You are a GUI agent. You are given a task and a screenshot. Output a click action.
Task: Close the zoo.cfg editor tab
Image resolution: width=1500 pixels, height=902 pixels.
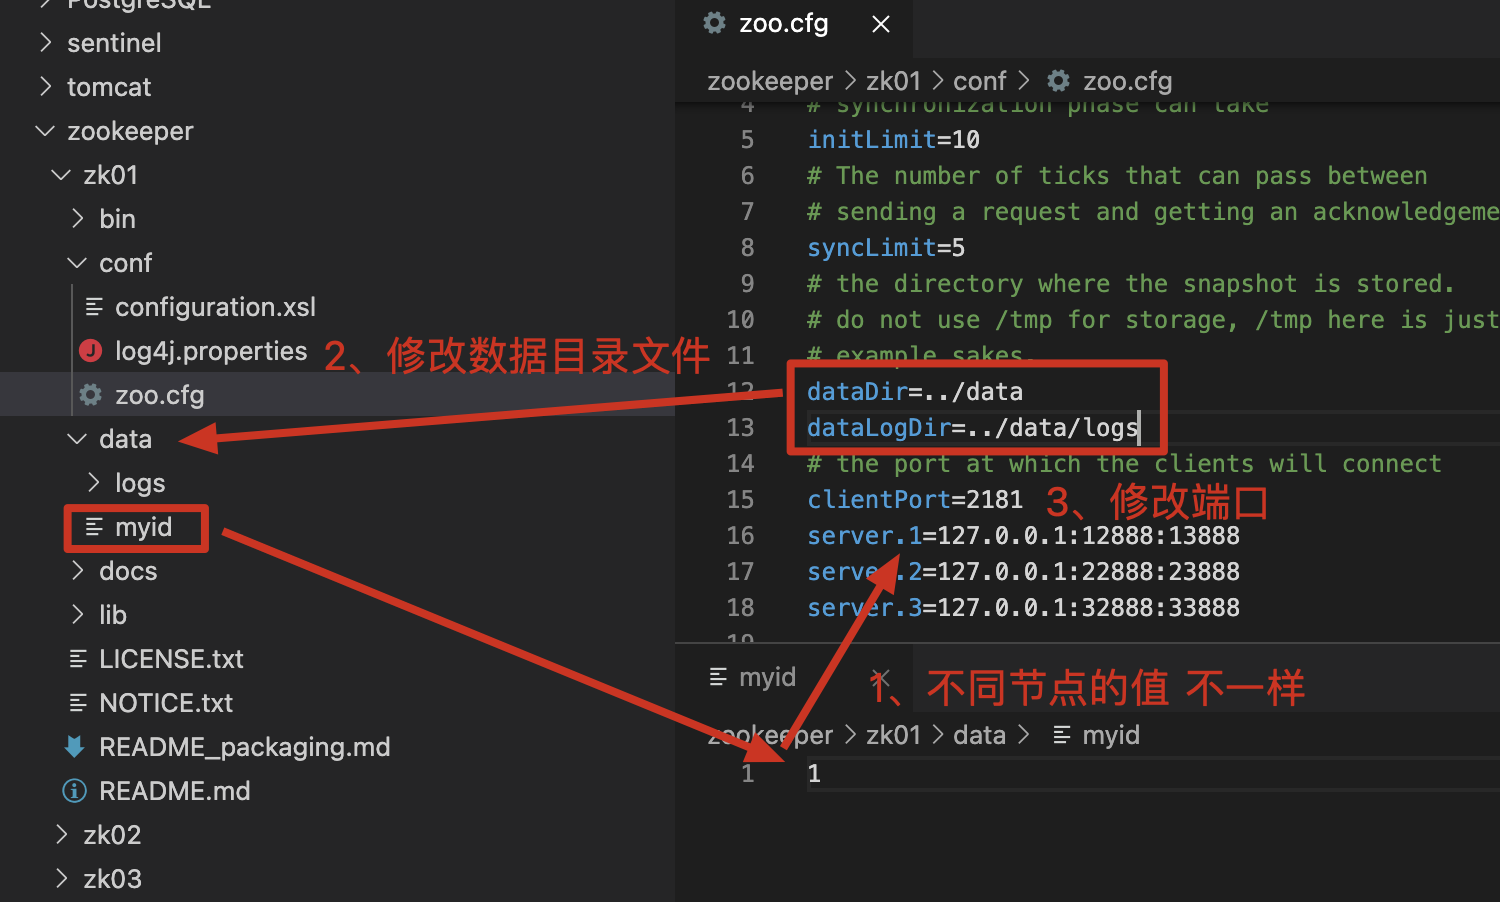[x=881, y=24]
